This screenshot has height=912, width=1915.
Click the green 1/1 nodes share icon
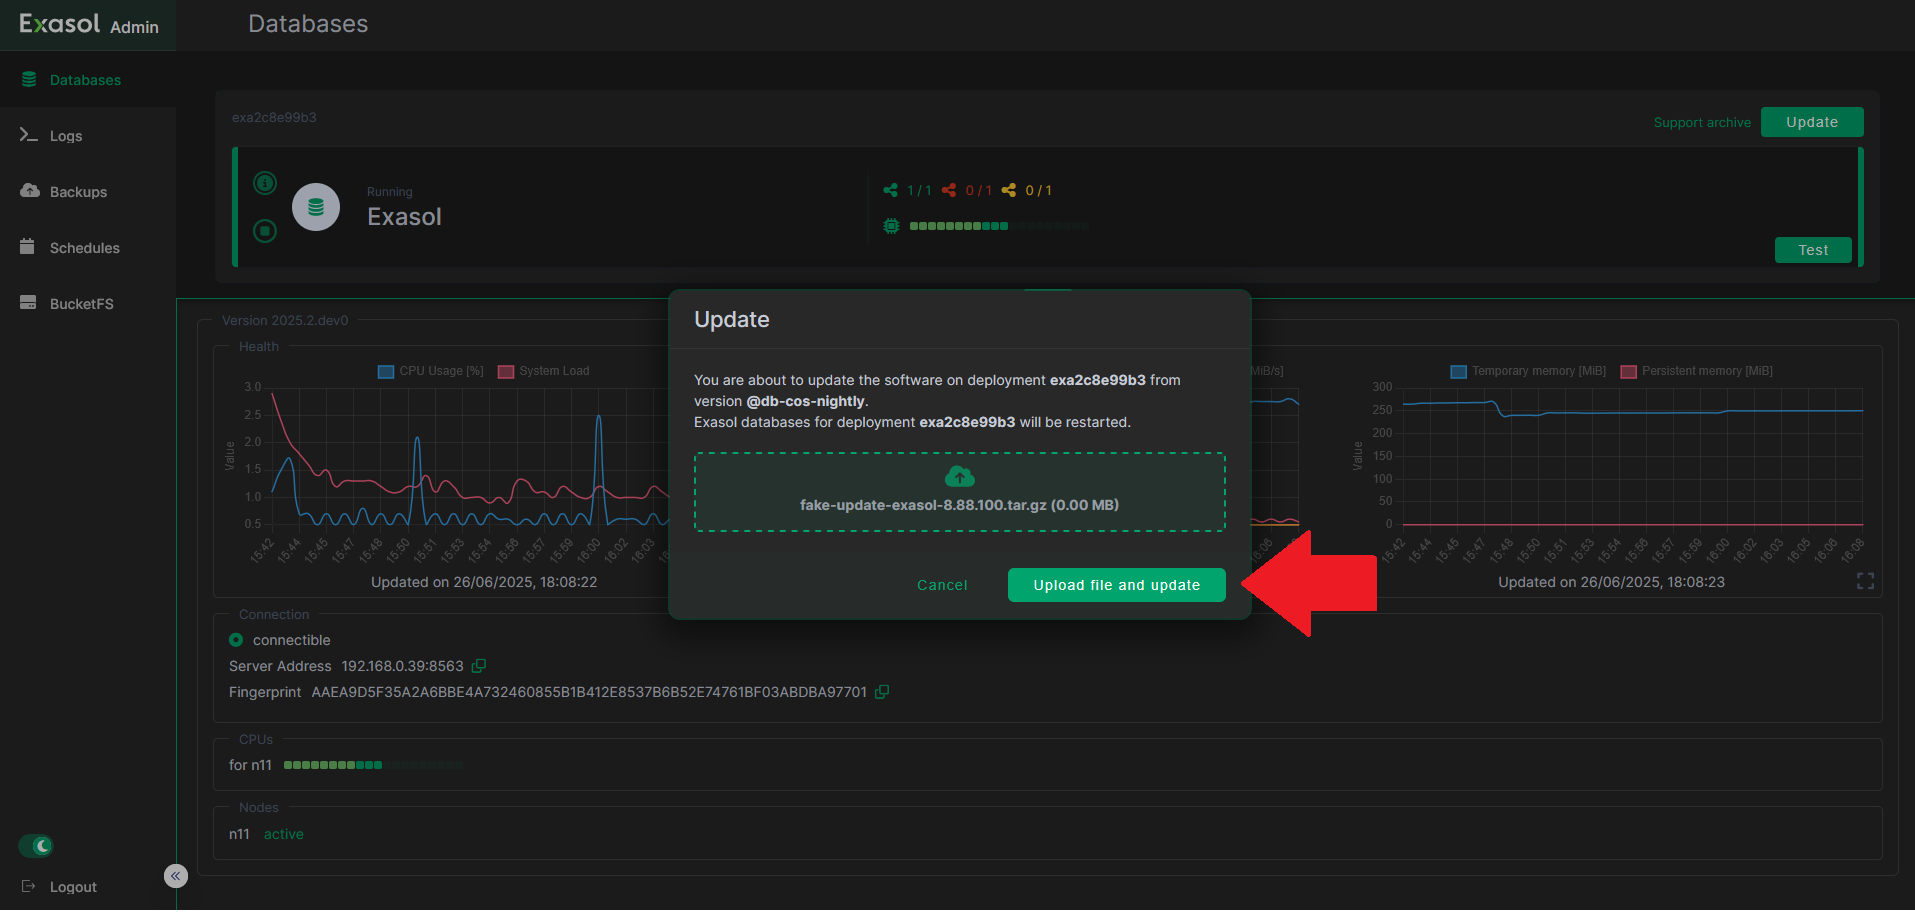(x=891, y=190)
